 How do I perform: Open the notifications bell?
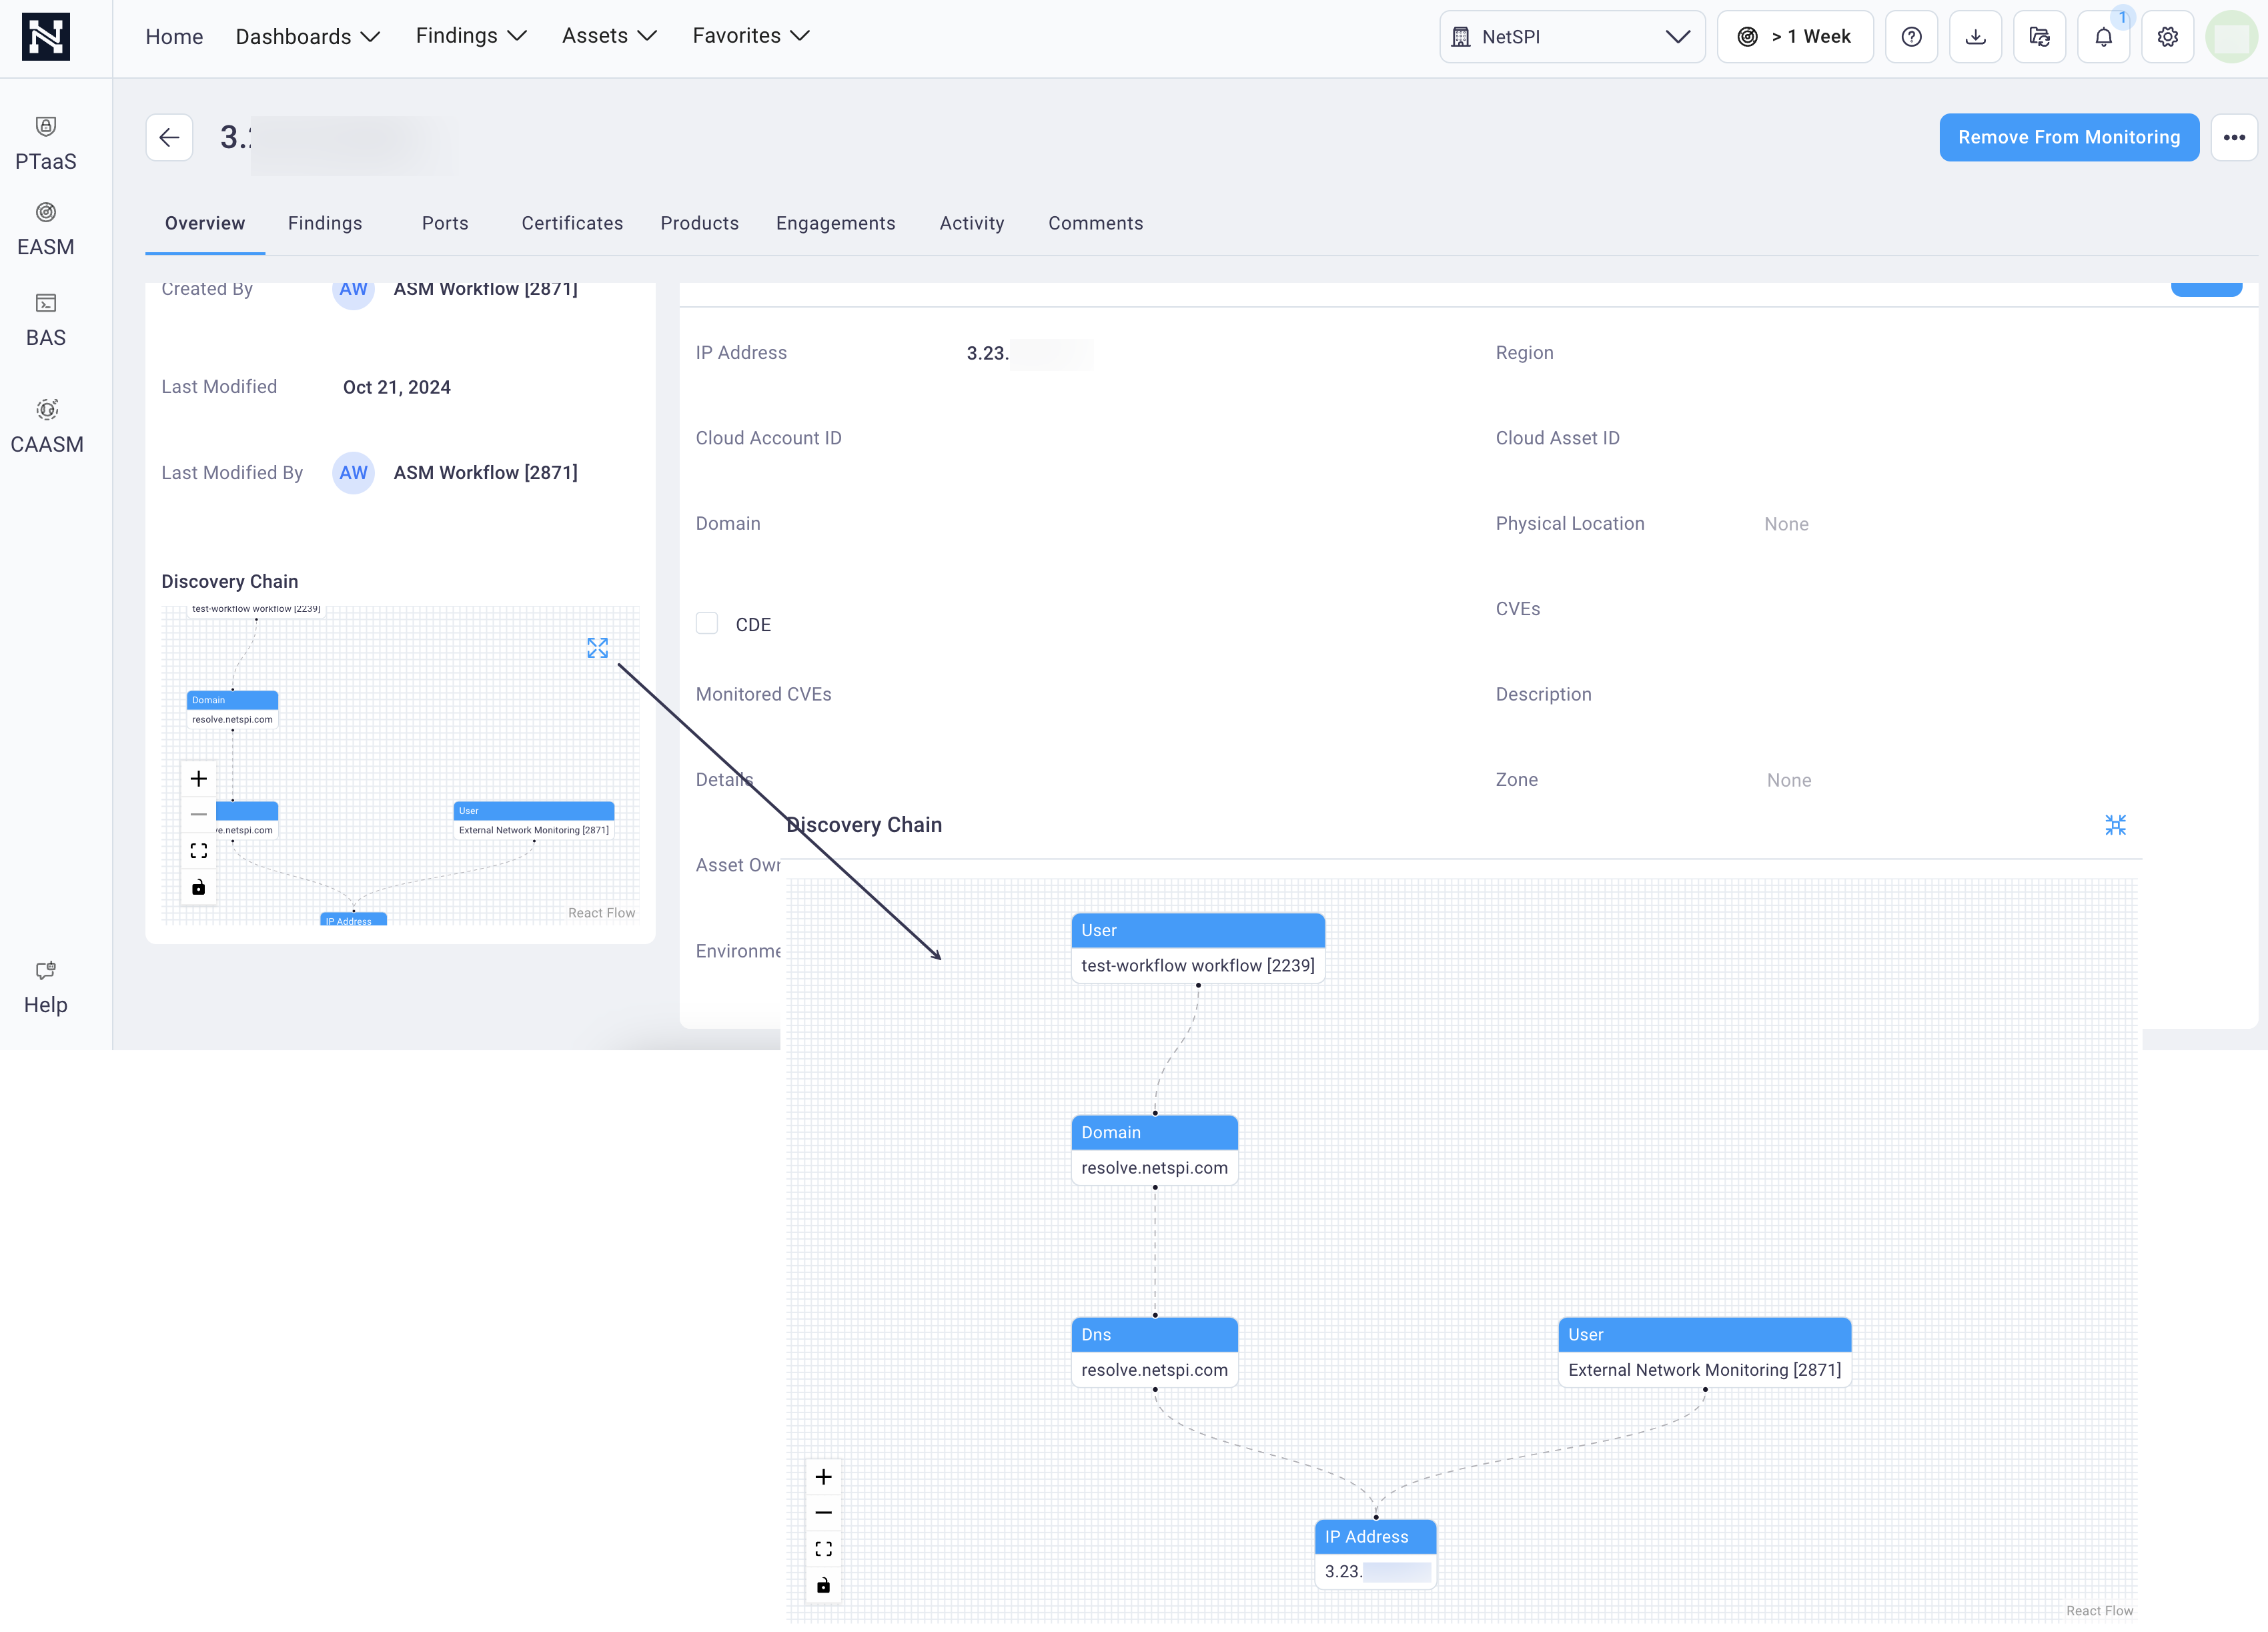pos(2103,37)
